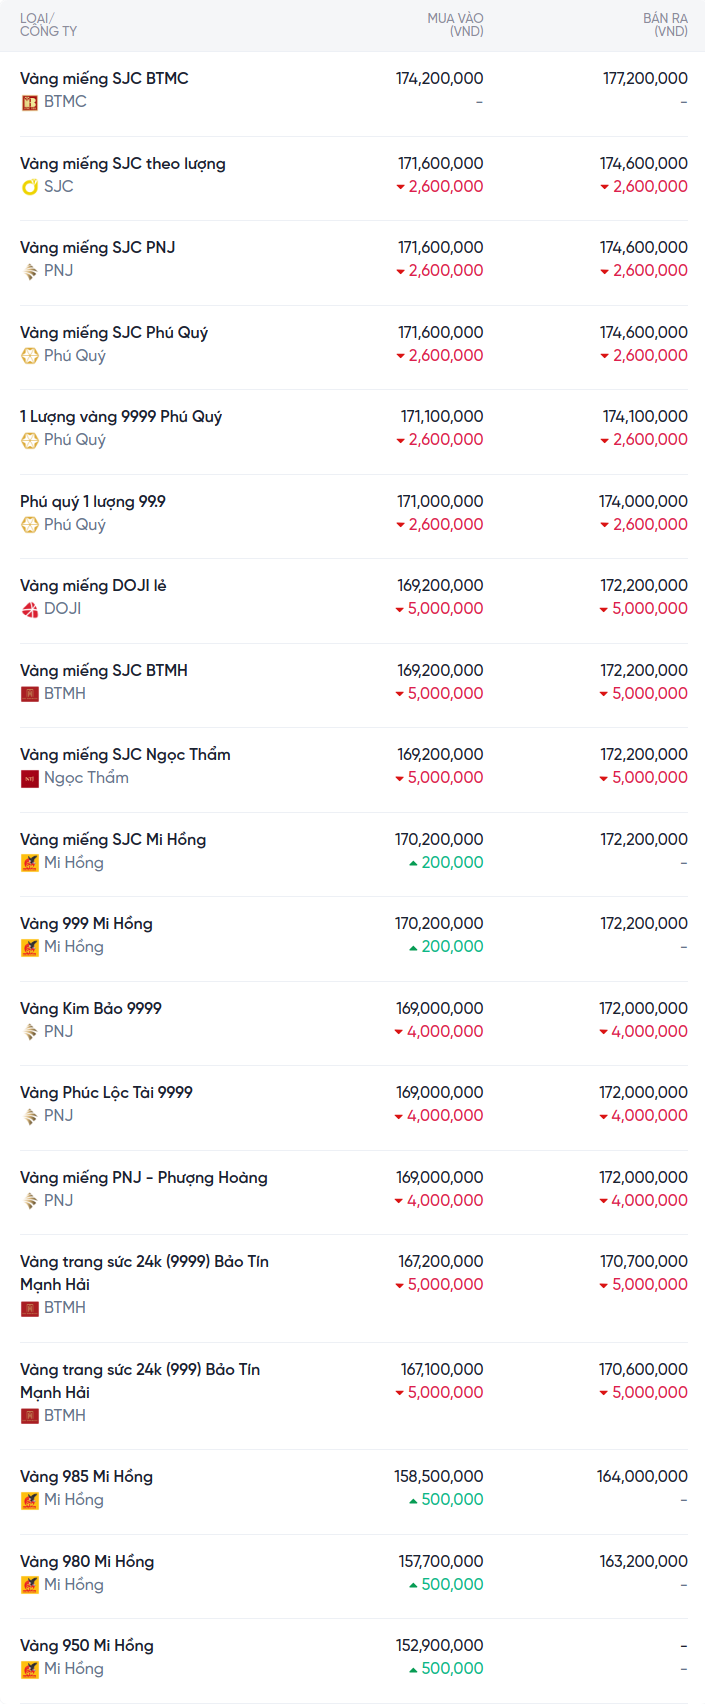
Task: Click the BTMC company logo icon
Action: click(x=30, y=102)
